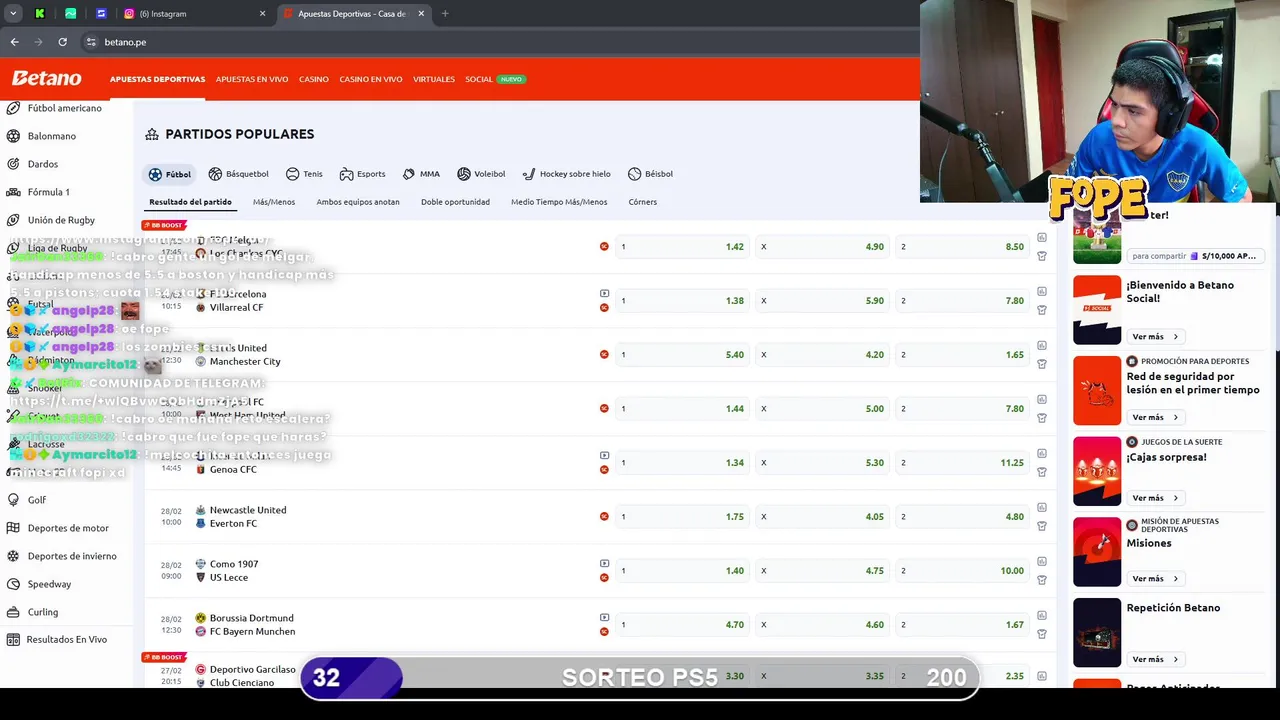Select the Hockey sobre hielo filter

566,174
